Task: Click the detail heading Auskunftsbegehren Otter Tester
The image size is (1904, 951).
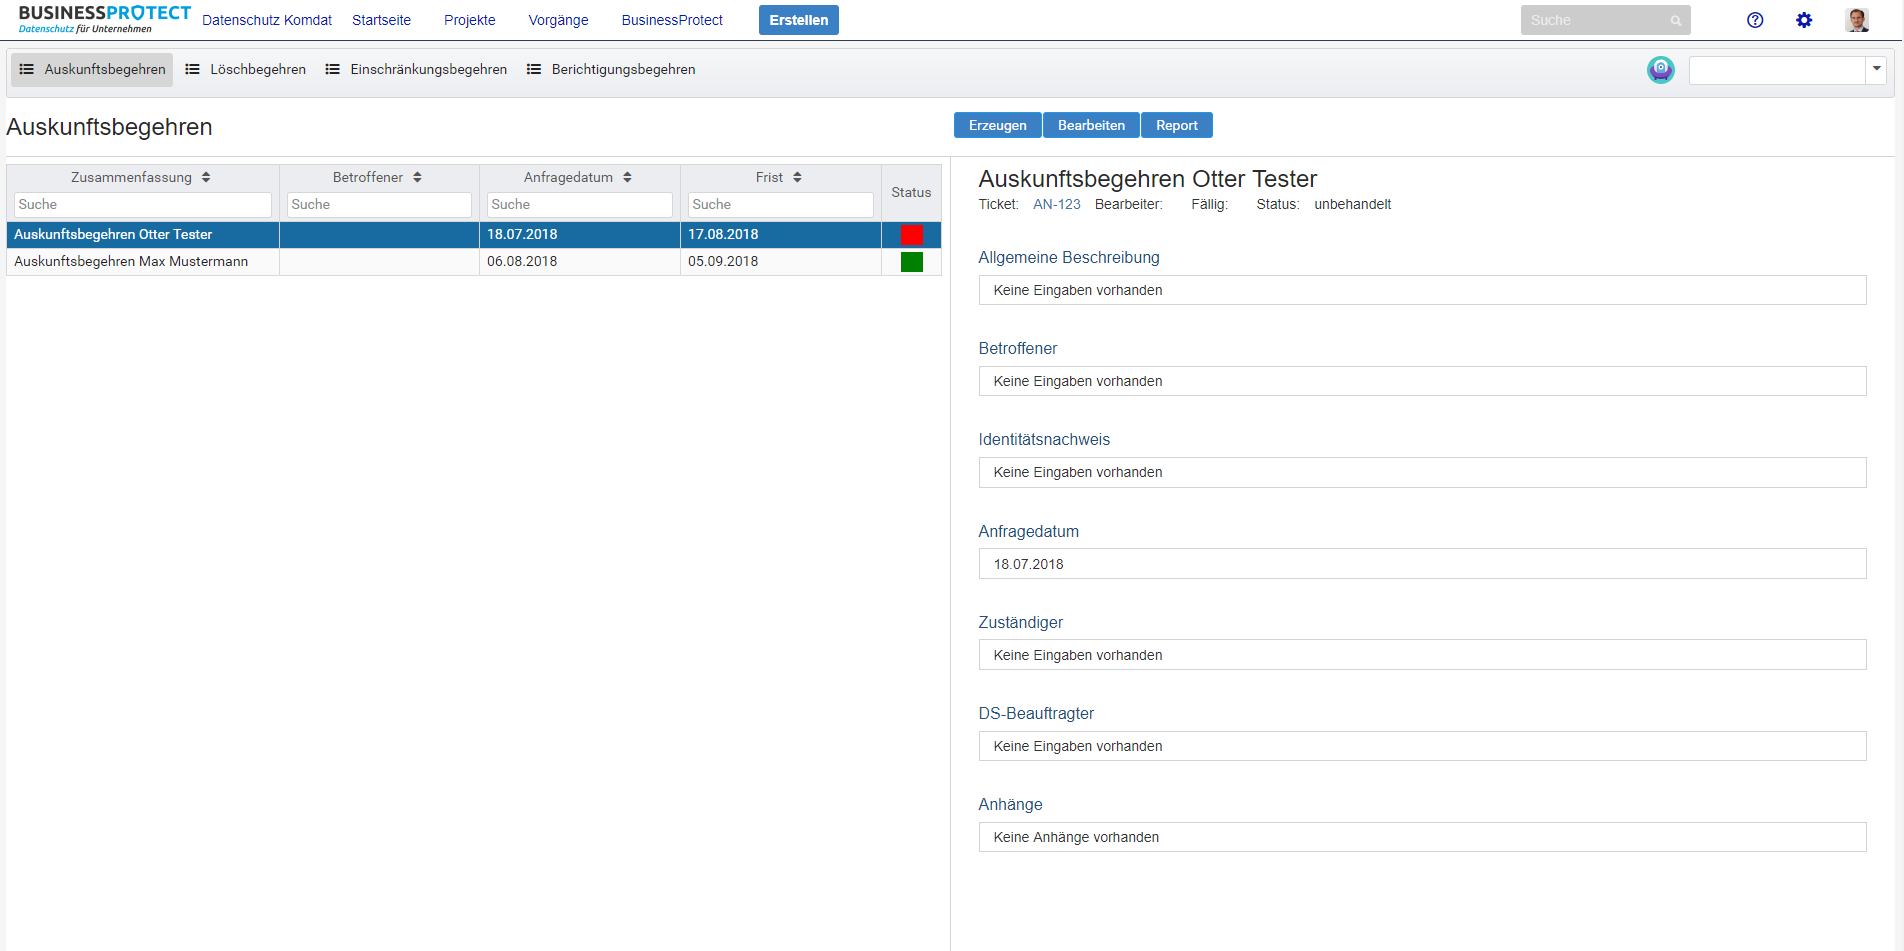Action: 1148,179
